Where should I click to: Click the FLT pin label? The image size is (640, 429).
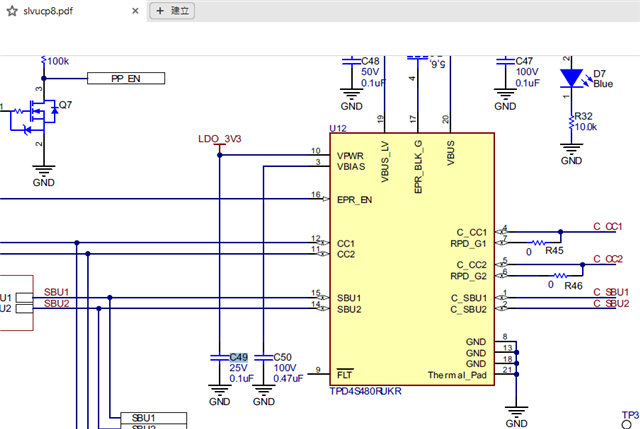tap(344, 374)
